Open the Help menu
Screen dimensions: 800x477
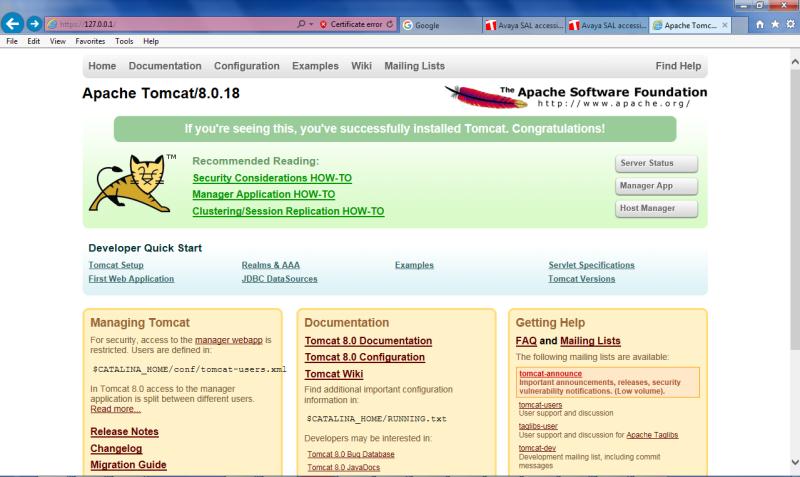click(151, 41)
